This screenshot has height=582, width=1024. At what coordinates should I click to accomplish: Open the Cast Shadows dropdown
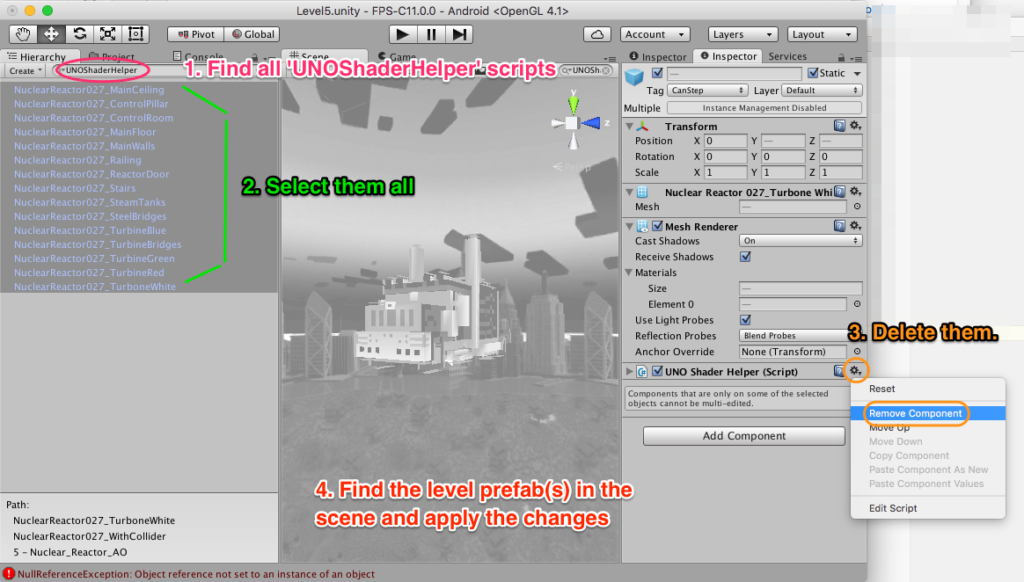click(x=801, y=241)
